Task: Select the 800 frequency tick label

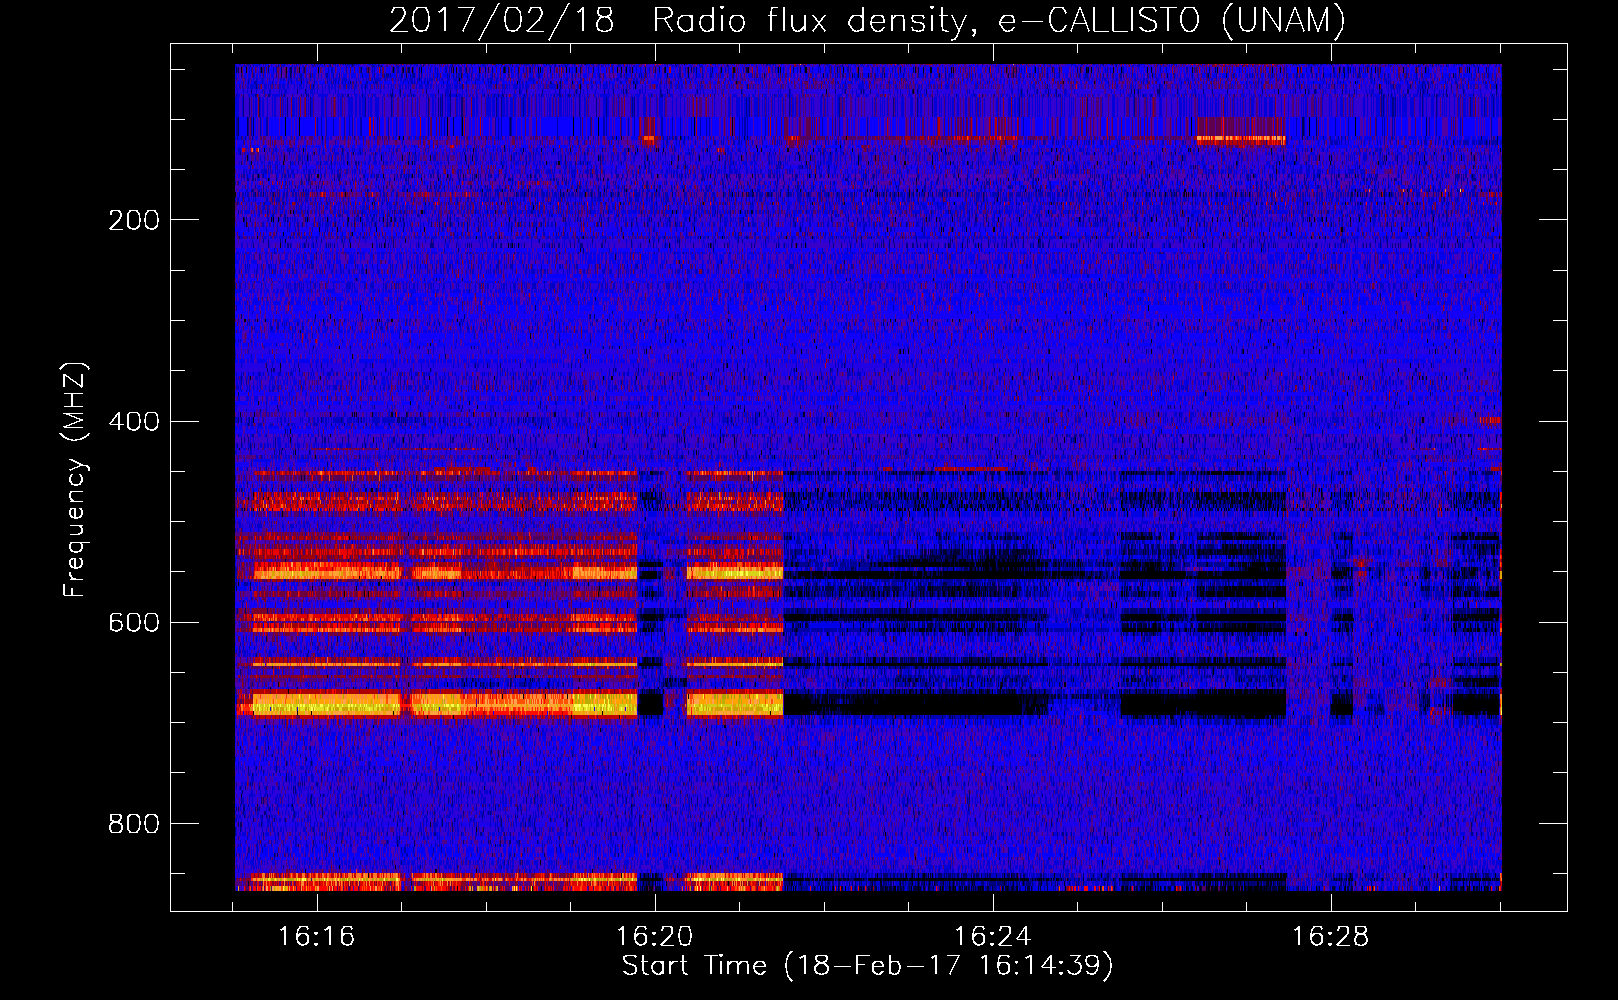Action: 134,824
